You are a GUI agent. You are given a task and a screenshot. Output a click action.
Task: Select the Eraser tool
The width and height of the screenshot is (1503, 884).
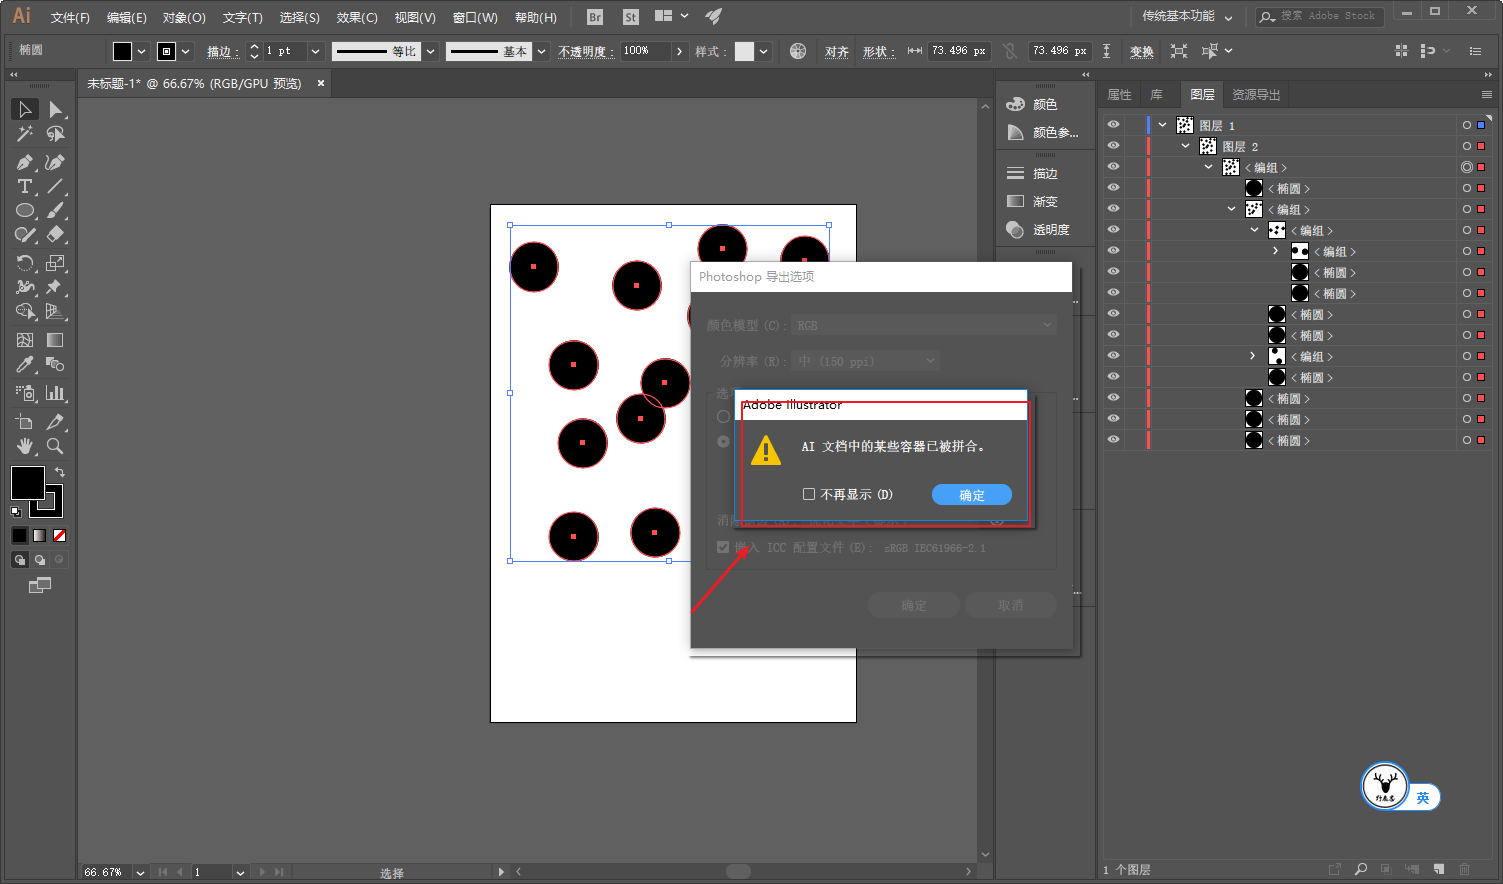point(56,234)
